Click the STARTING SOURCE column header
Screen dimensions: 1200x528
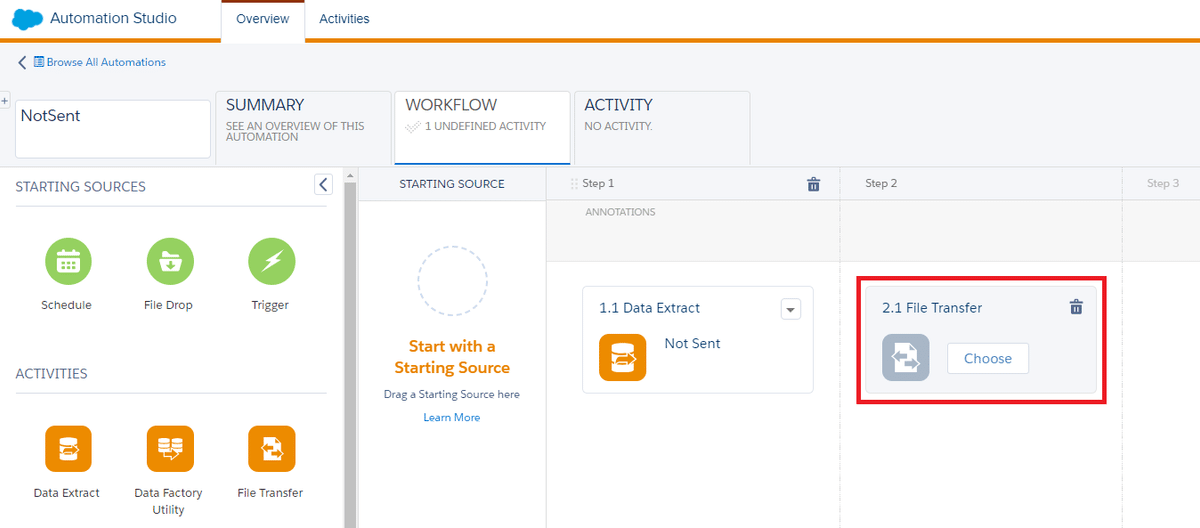(x=452, y=184)
